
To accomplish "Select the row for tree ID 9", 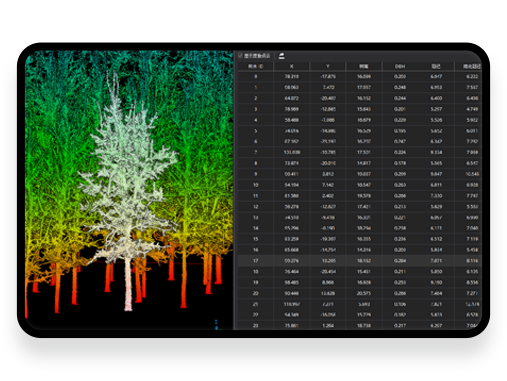I will [359, 174].
